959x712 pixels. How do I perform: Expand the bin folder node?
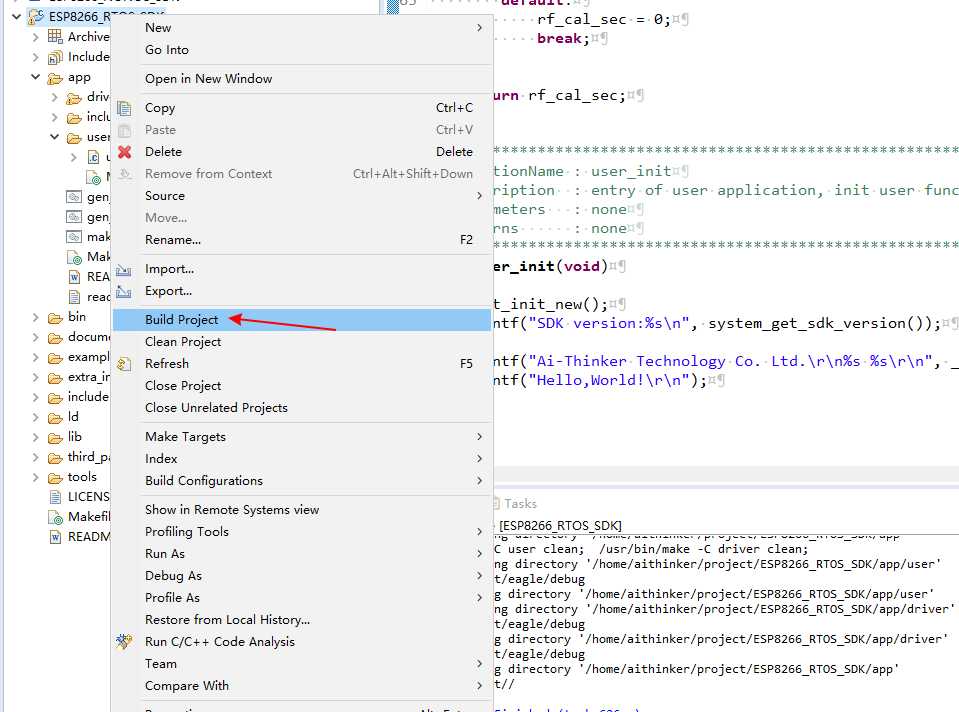point(35,317)
